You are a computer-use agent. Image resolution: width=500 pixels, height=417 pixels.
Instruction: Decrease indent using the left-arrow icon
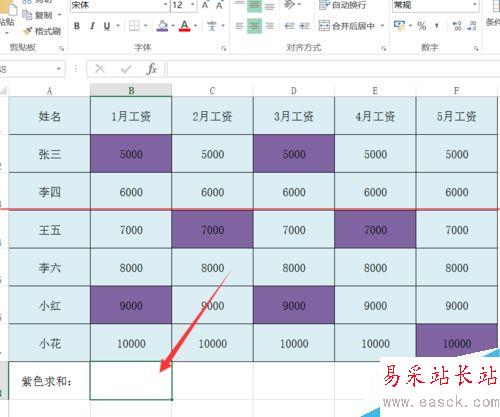coord(289,26)
